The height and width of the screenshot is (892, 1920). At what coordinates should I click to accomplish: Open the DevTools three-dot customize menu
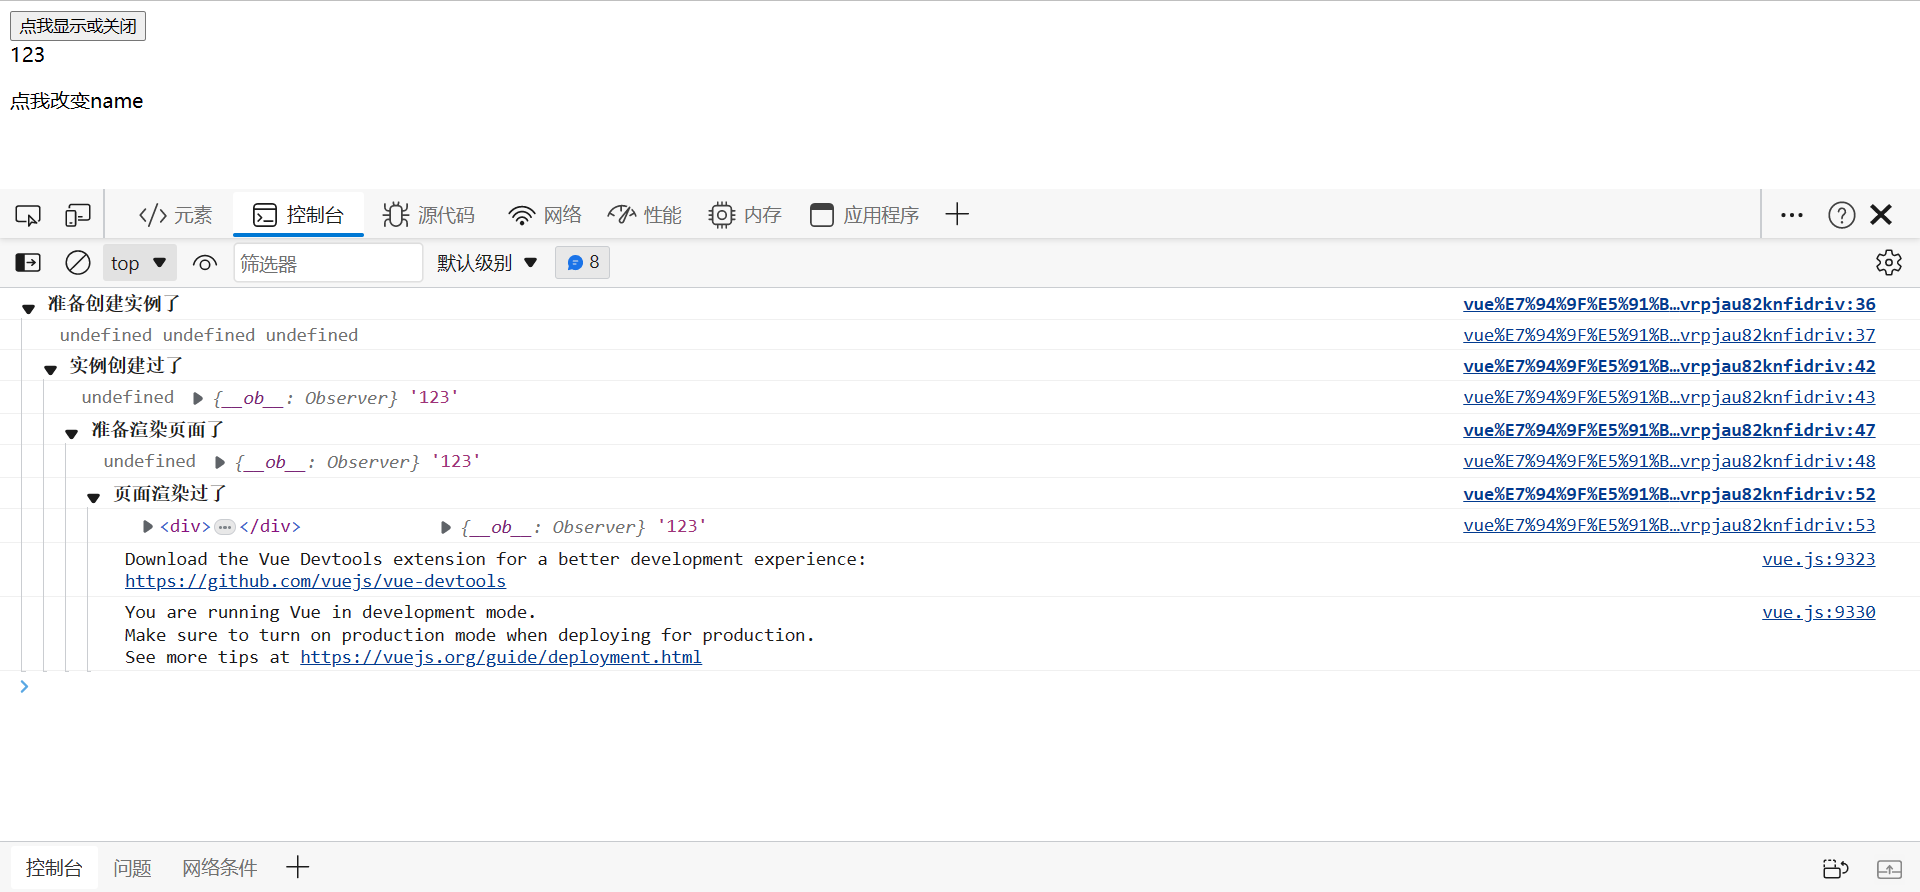(1792, 215)
